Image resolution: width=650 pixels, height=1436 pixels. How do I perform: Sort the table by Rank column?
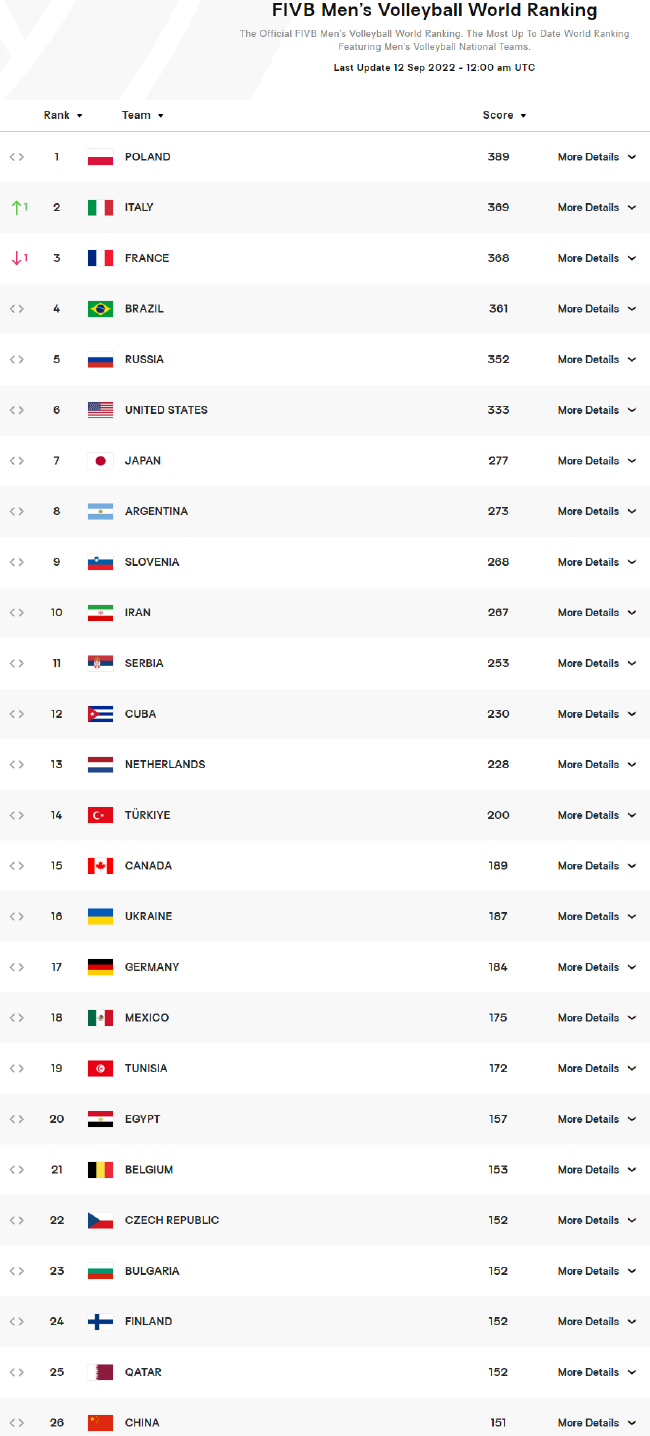click(63, 116)
